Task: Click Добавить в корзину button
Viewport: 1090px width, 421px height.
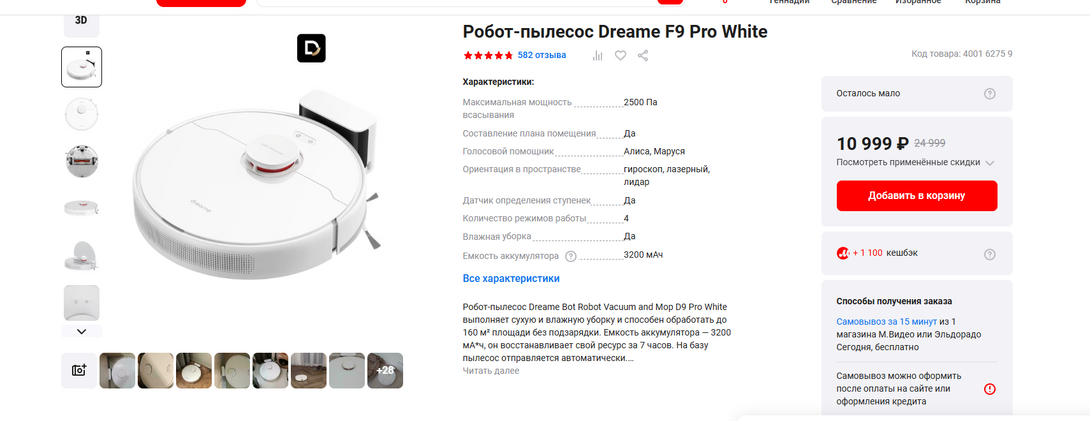Action: (916, 196)
